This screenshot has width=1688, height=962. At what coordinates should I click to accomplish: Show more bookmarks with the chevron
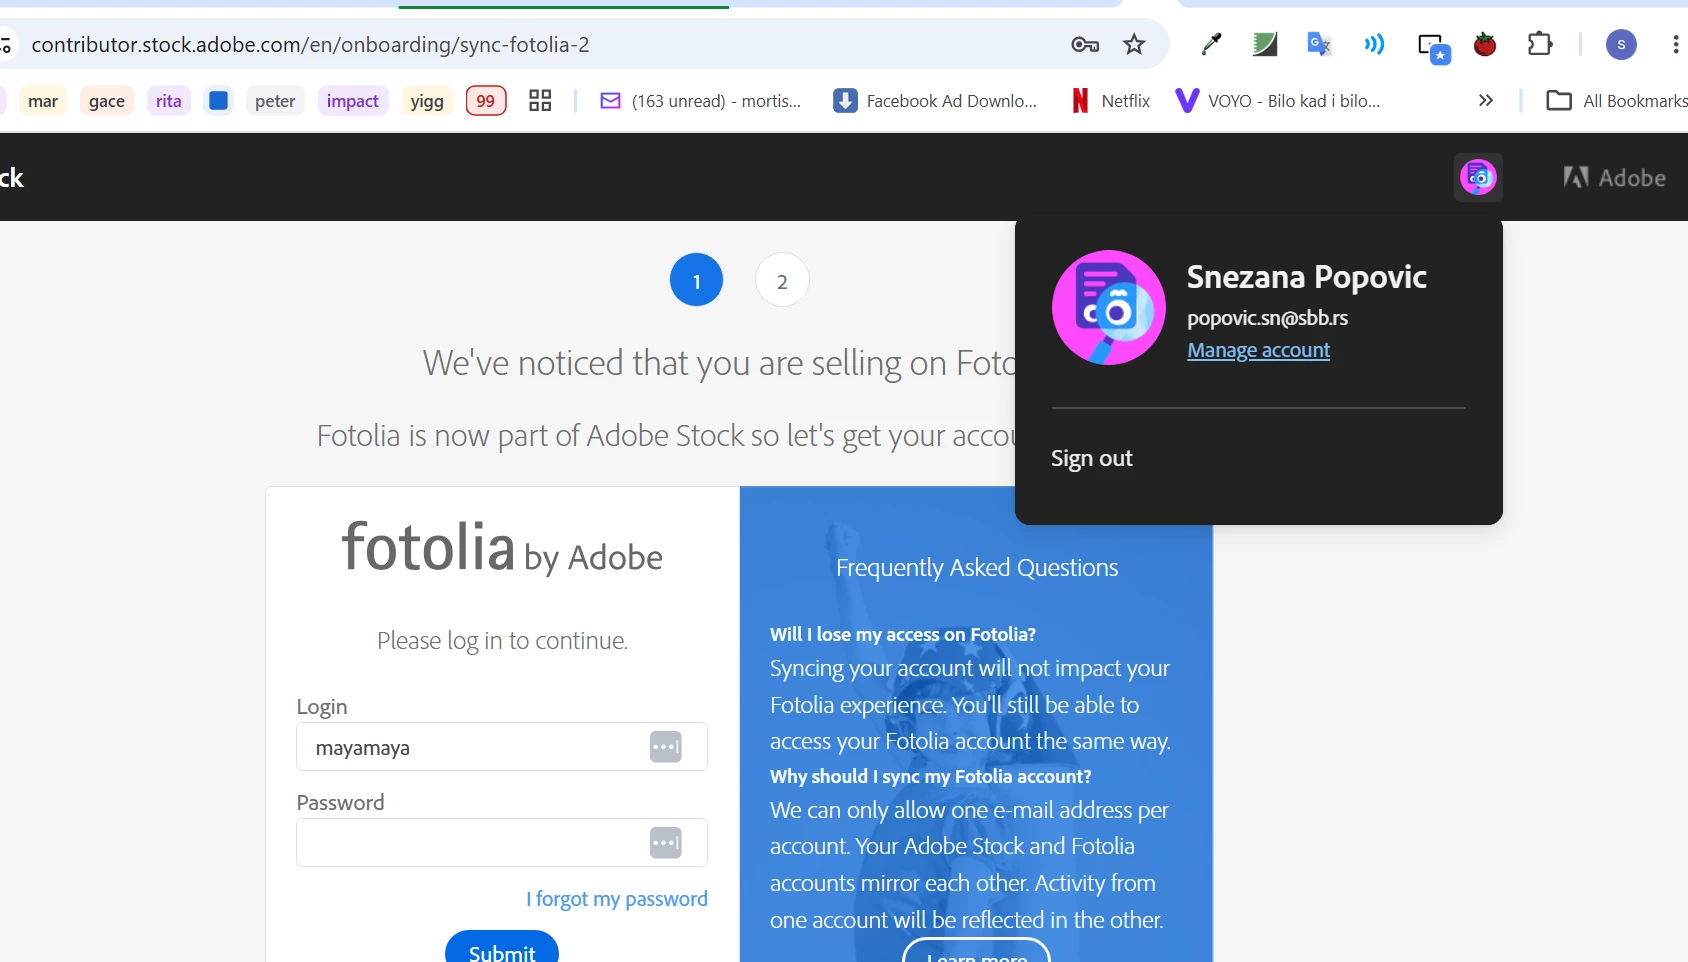click(1486, 100)
